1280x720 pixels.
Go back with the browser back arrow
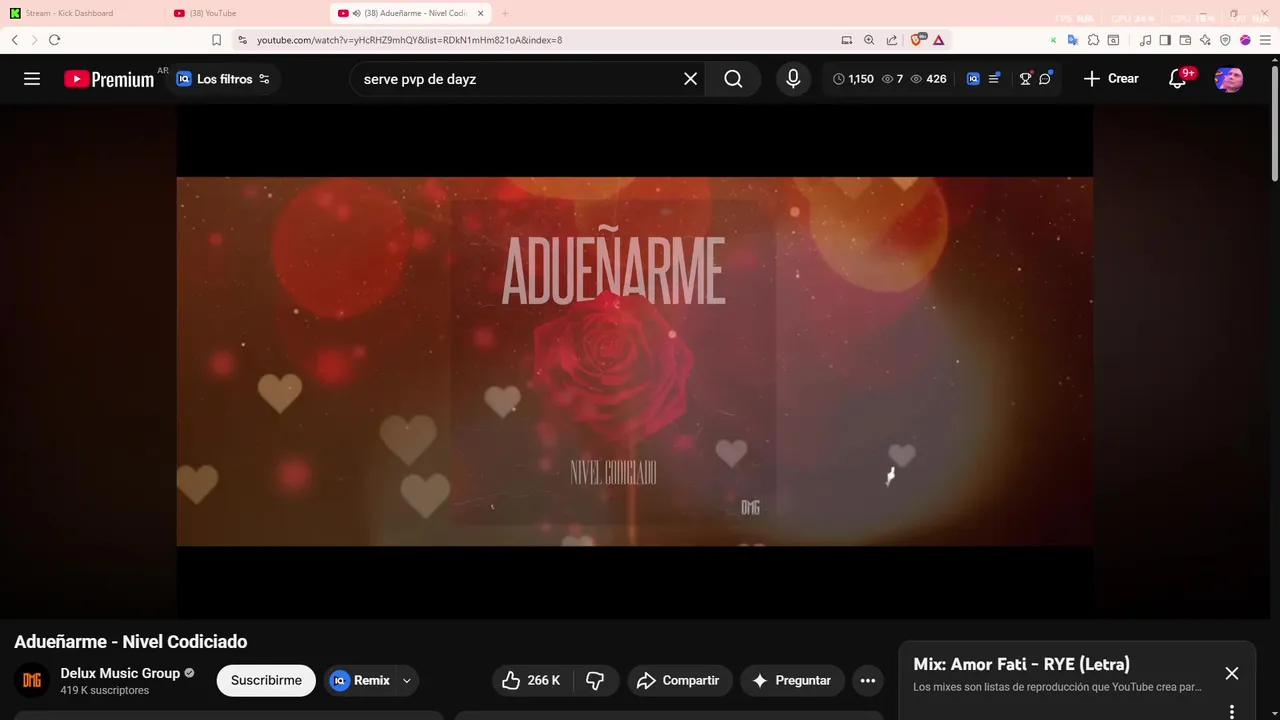click(x=15, y=40)
